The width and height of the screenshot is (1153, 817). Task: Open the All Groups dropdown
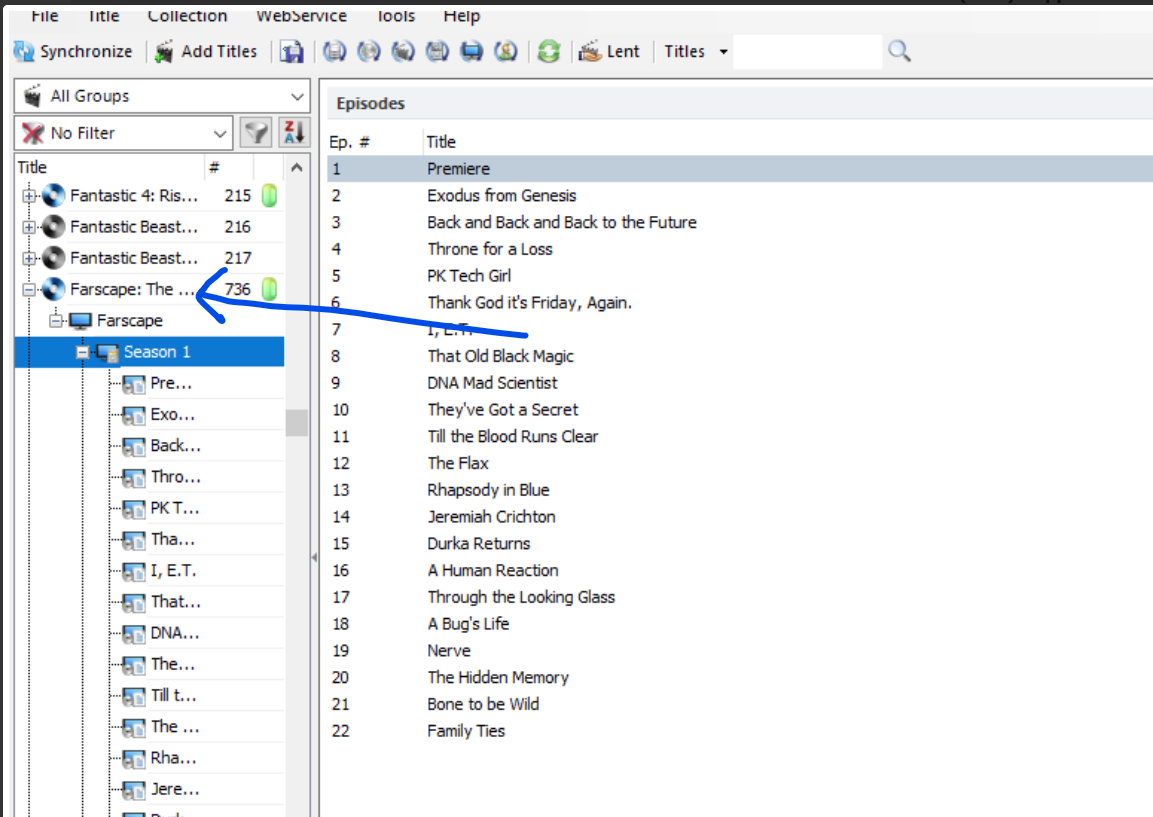(x=163, y=96)
